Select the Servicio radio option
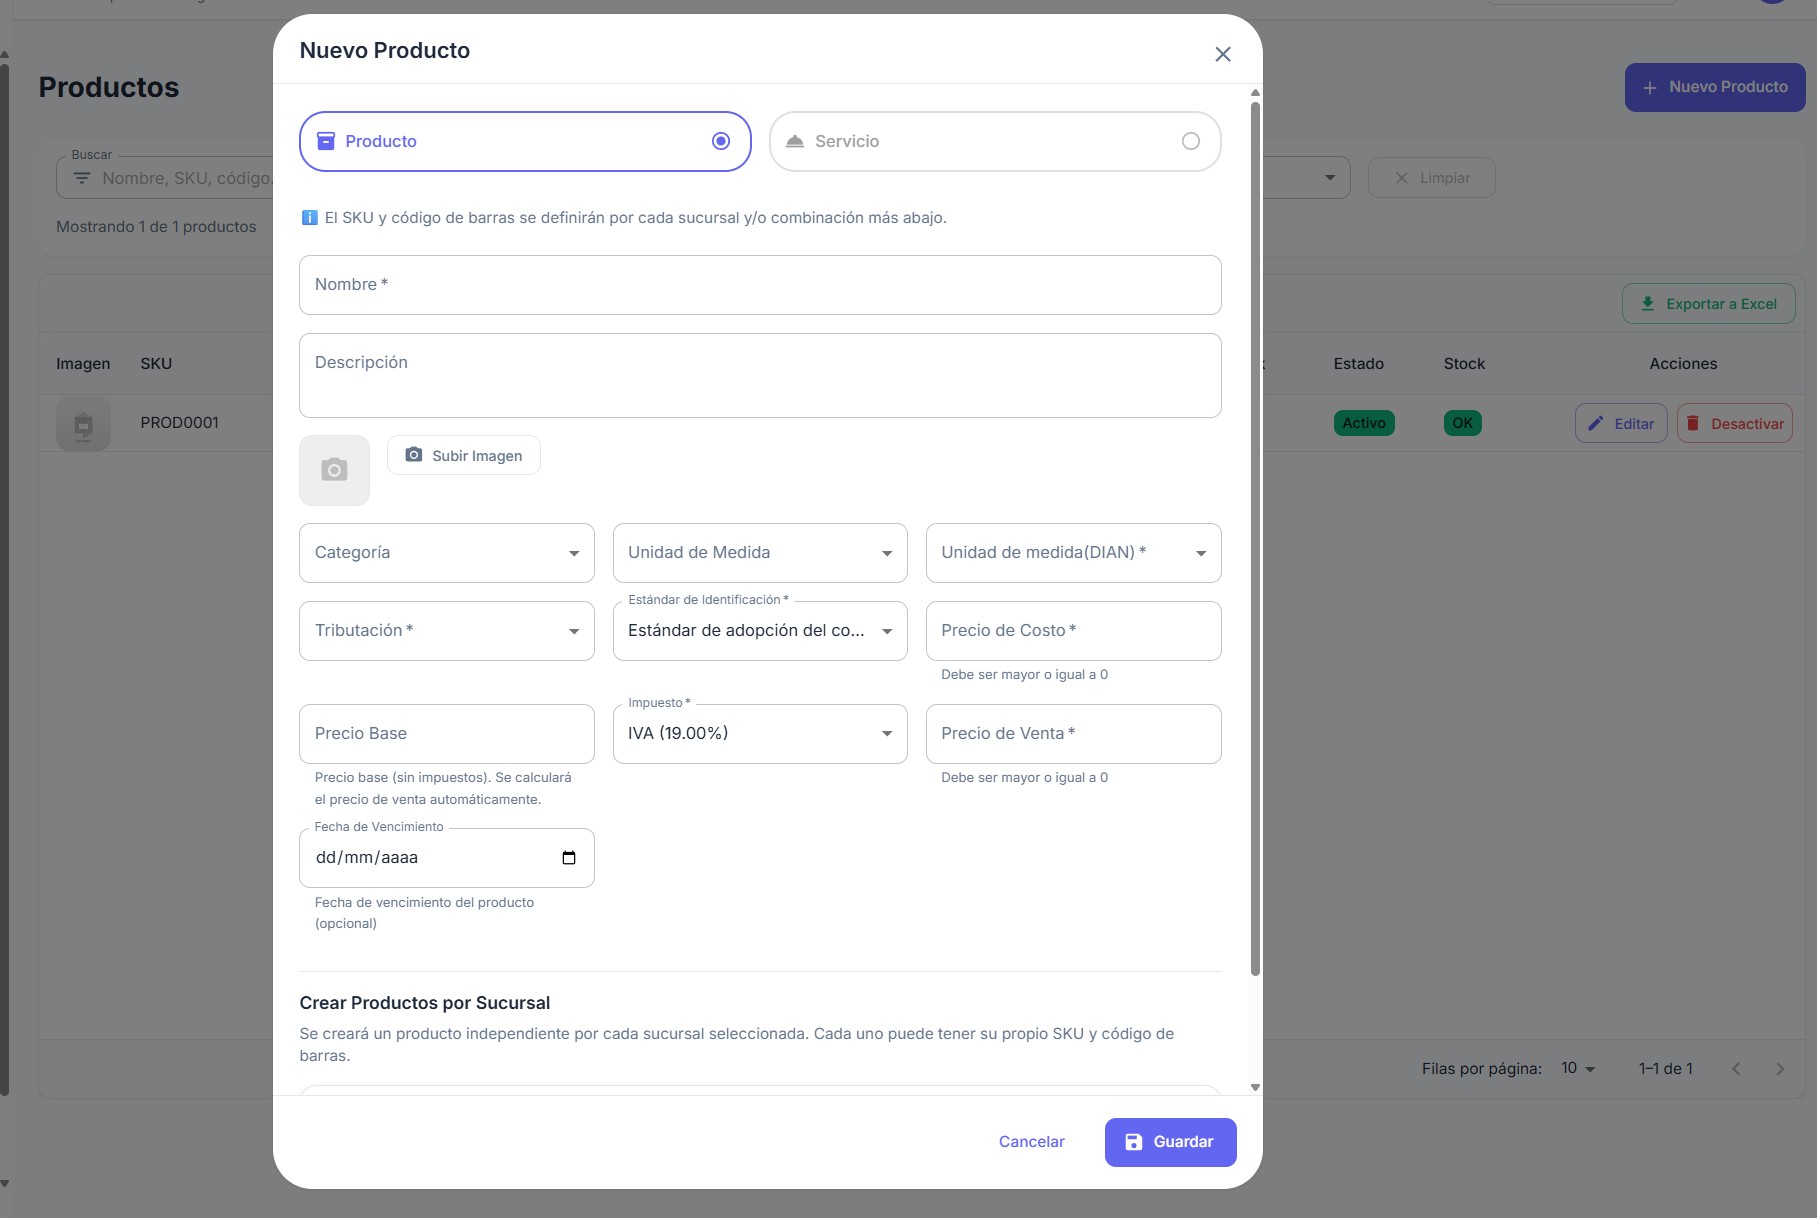The image size is (1817, 1218). (1190, 141)
